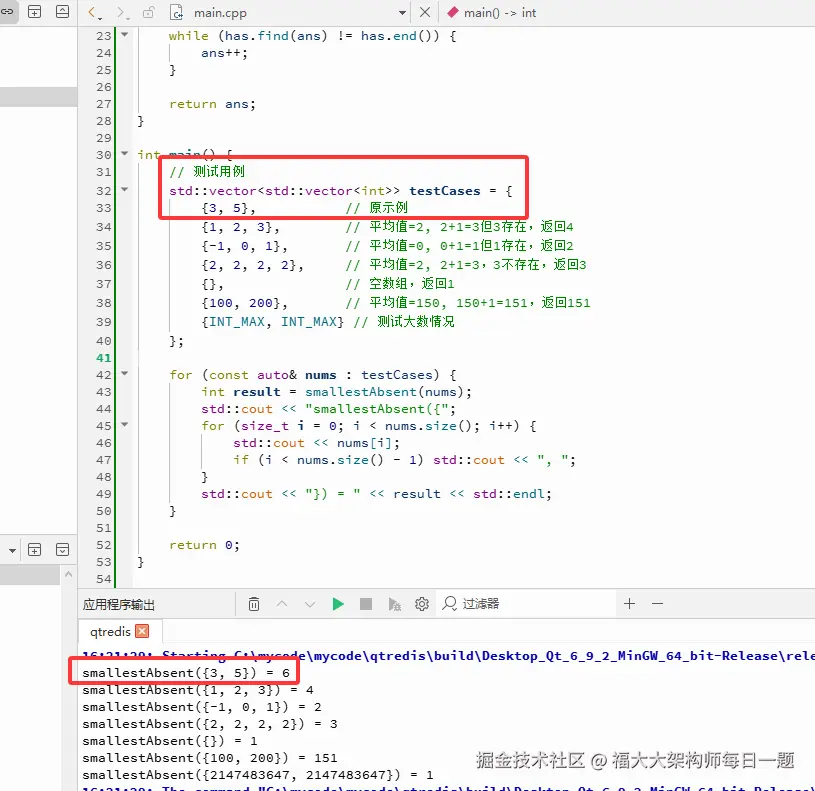Clear application output with trash icon
815x791 pixels.
click(x=254, y=603)
